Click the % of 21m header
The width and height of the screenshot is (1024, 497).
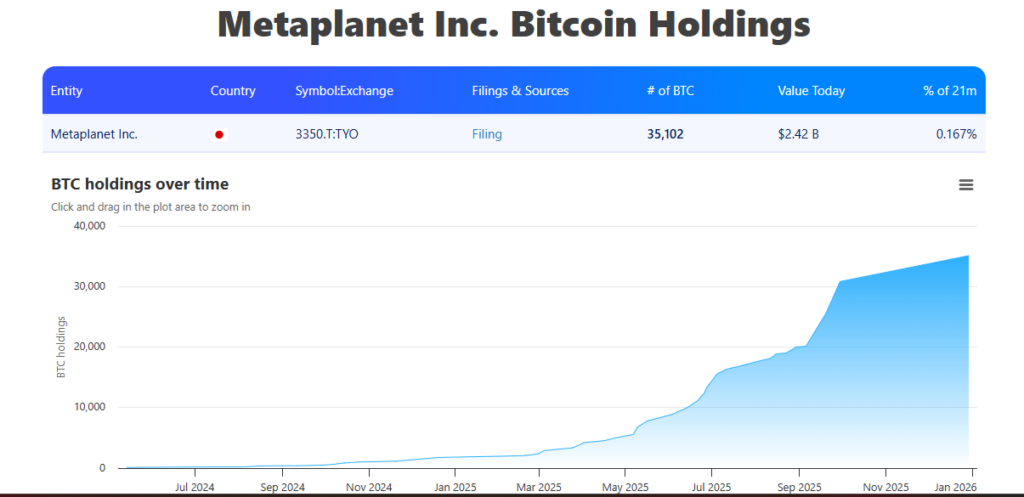(949, 91)
